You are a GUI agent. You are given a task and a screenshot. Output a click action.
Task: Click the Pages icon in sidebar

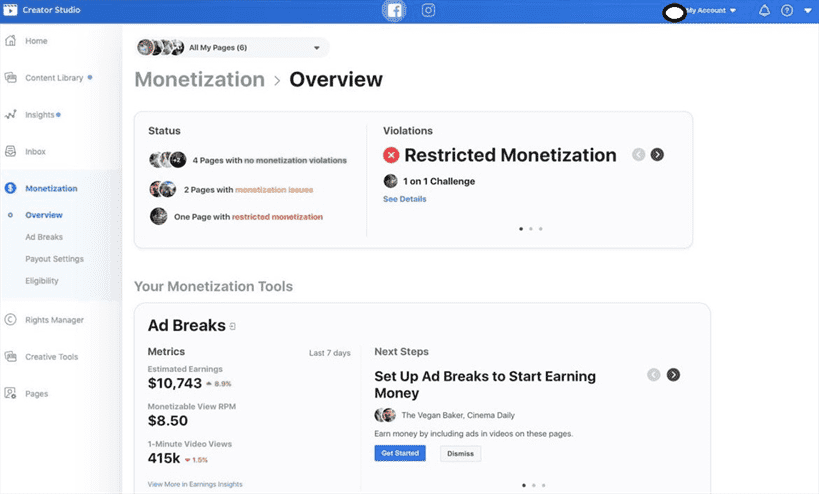(x=10, y=393)
